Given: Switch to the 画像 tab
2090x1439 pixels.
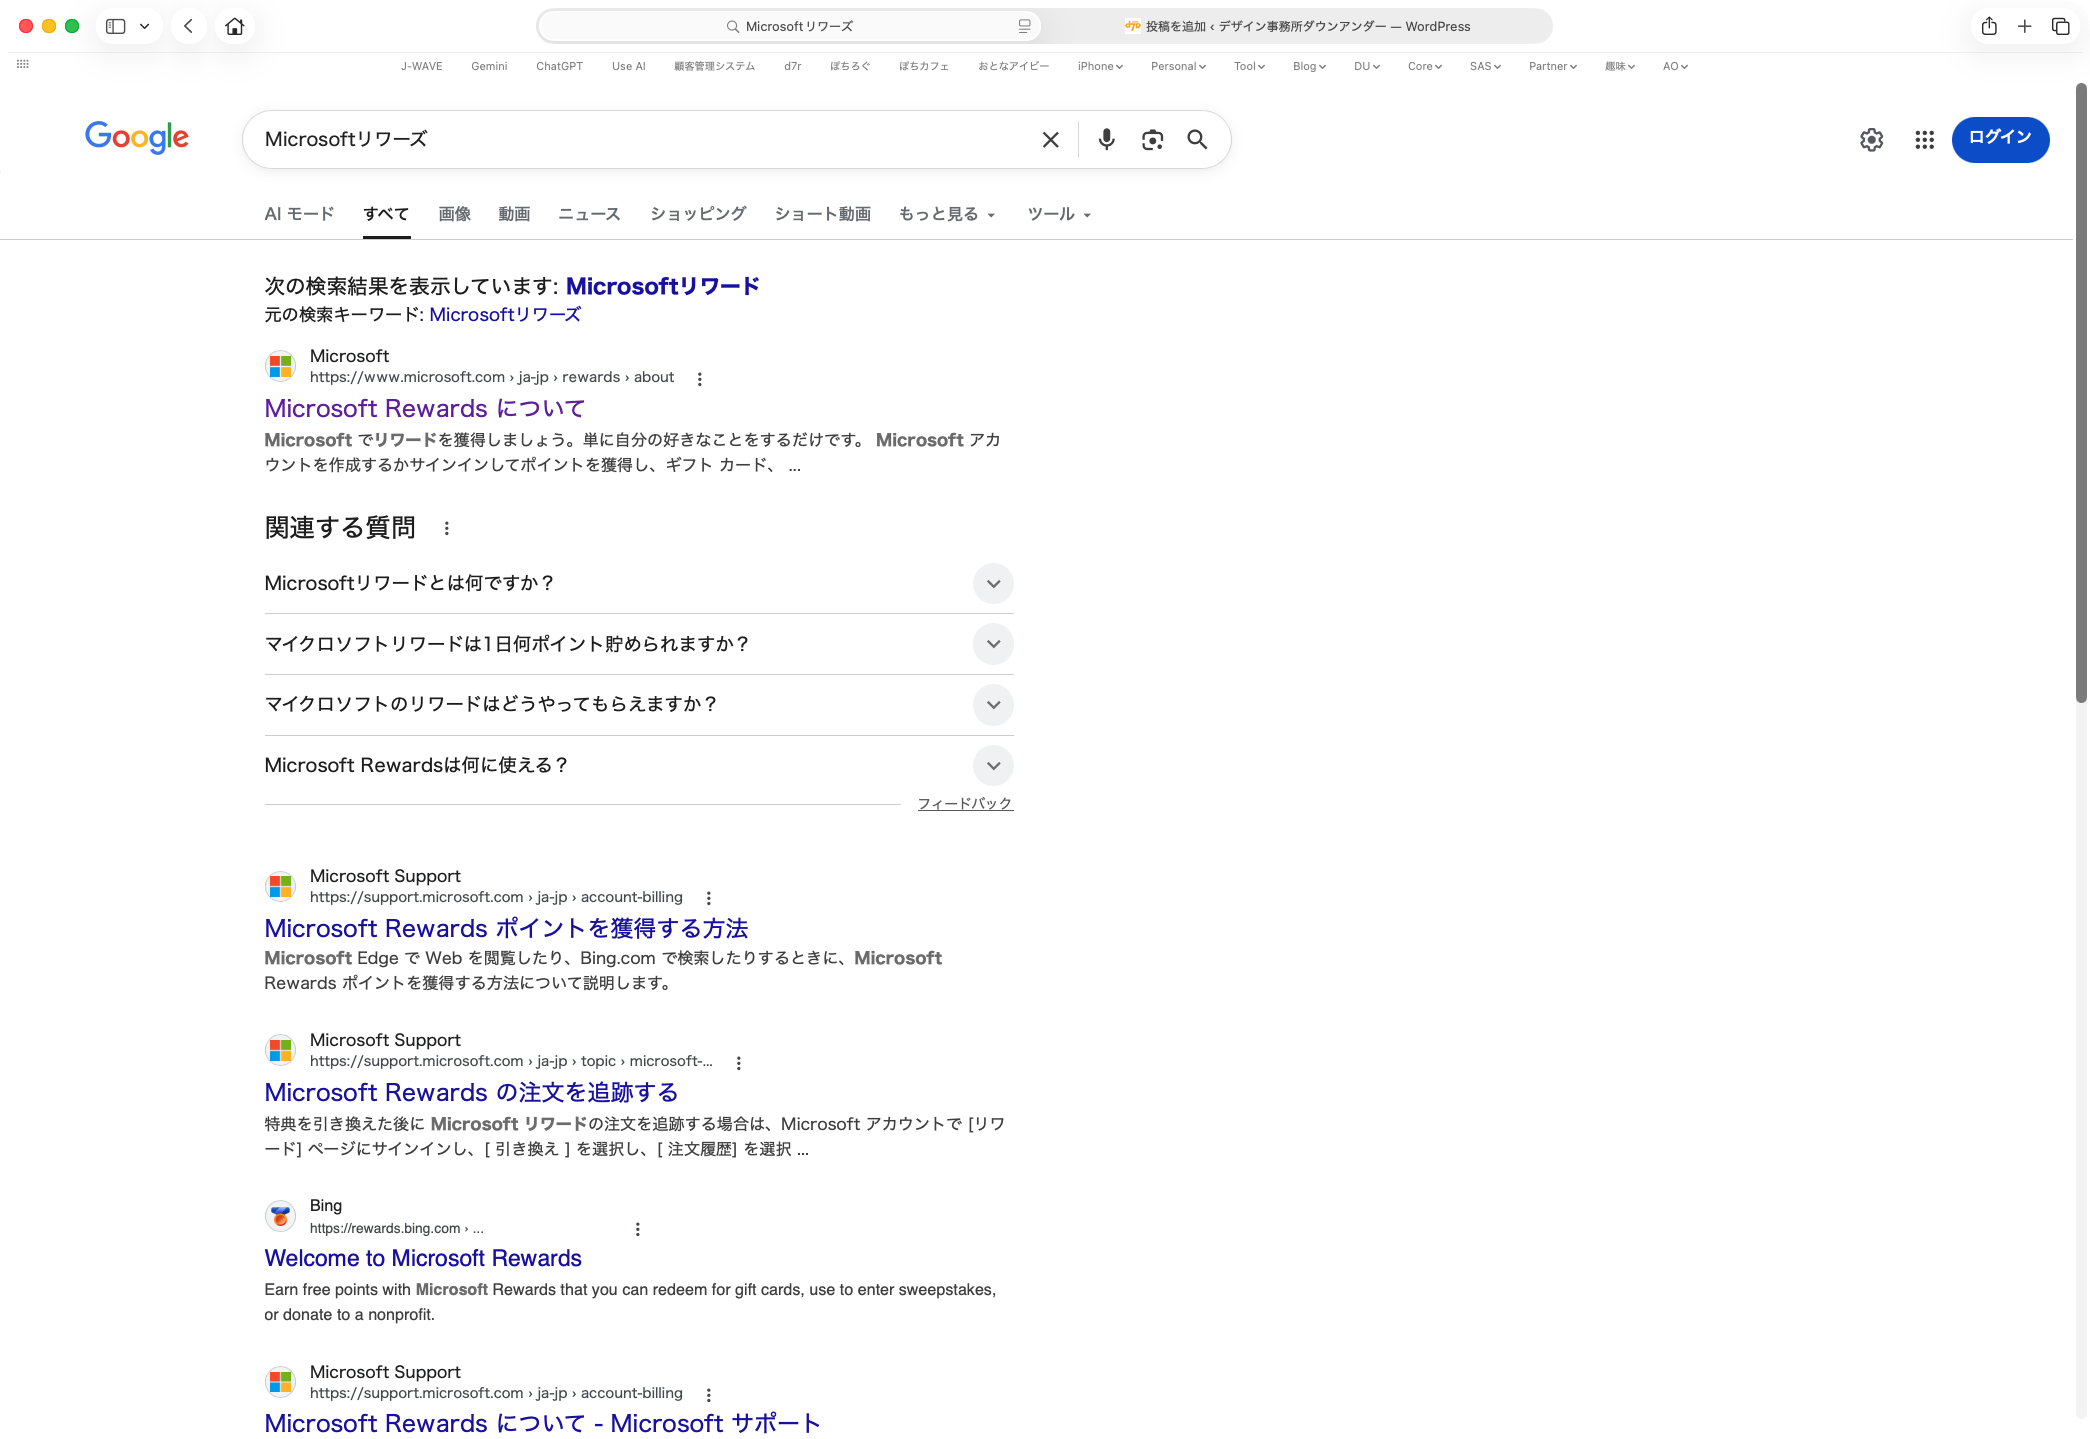Looking at the screenshot, I should [454, 214].
